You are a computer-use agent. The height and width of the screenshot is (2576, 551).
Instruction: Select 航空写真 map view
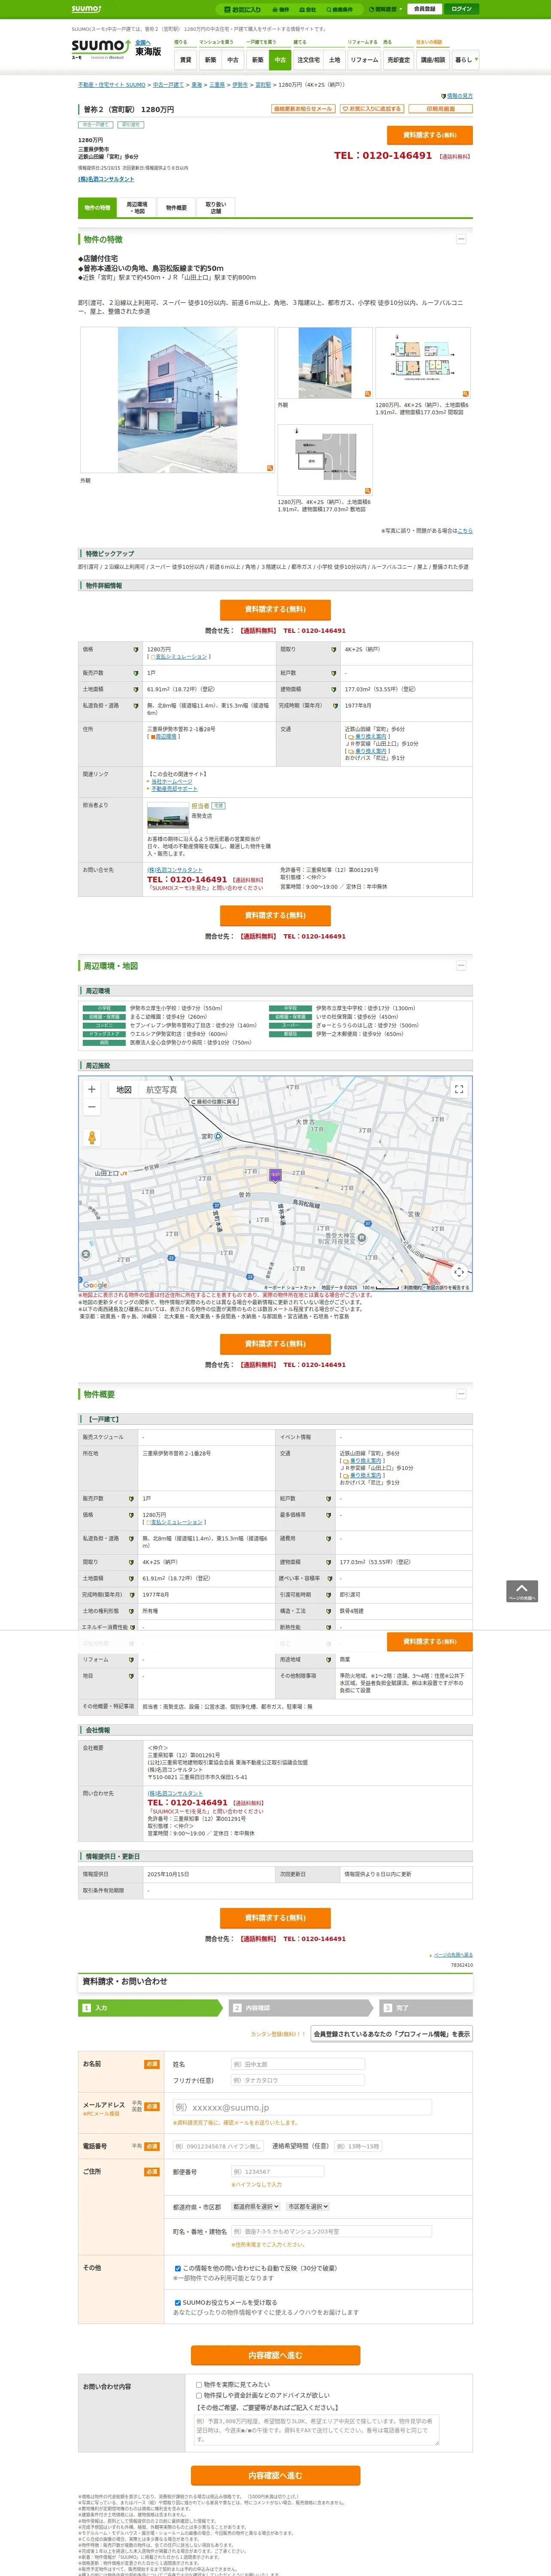tap(162, 1090)
